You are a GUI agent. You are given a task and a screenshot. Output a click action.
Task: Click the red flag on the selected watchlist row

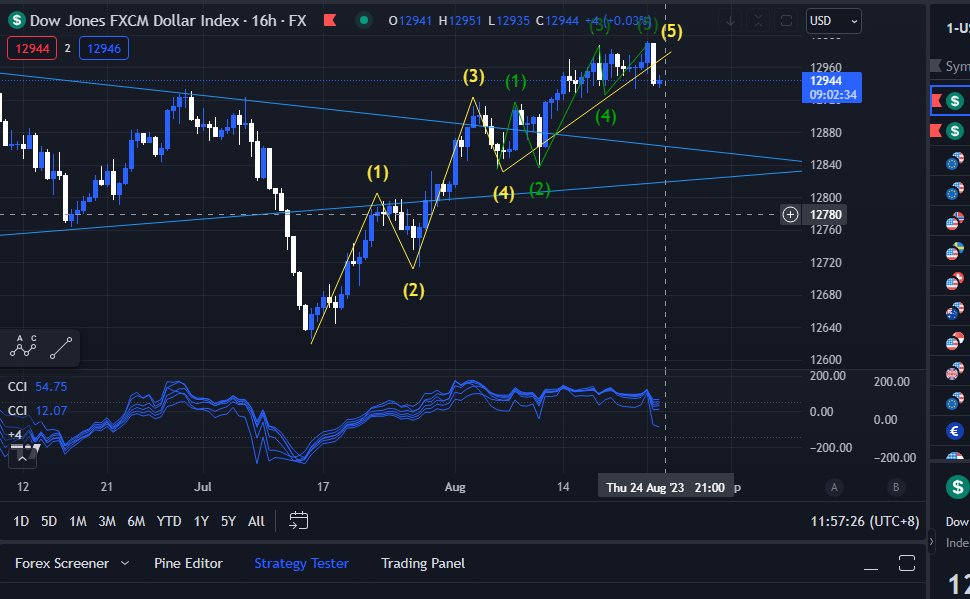pos(937,100)
